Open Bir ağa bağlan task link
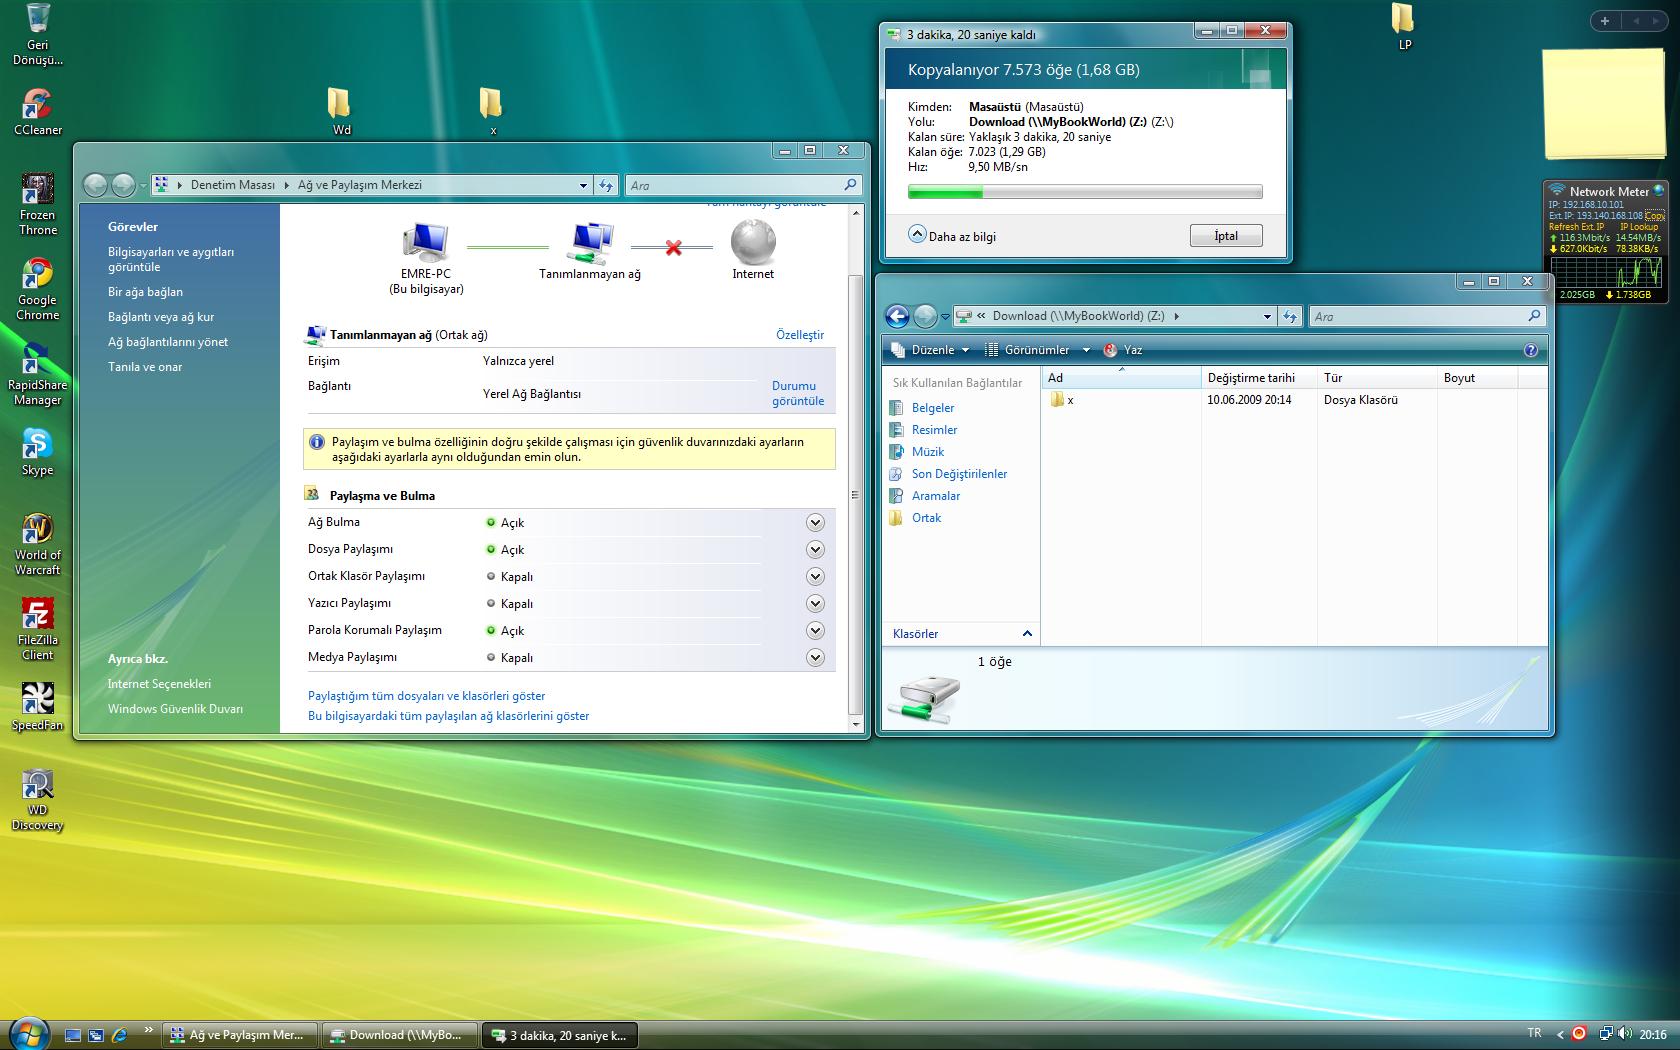This screenshot has width=1680, height=1050. point(145,292)
